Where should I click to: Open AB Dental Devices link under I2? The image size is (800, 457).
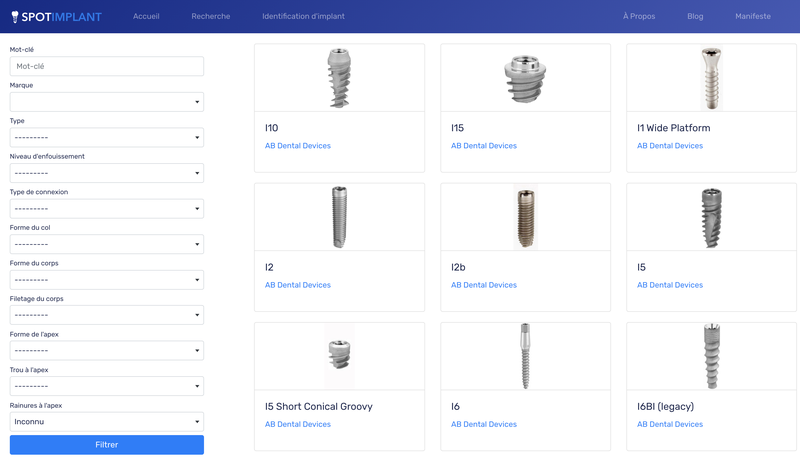tap(297, 285)
